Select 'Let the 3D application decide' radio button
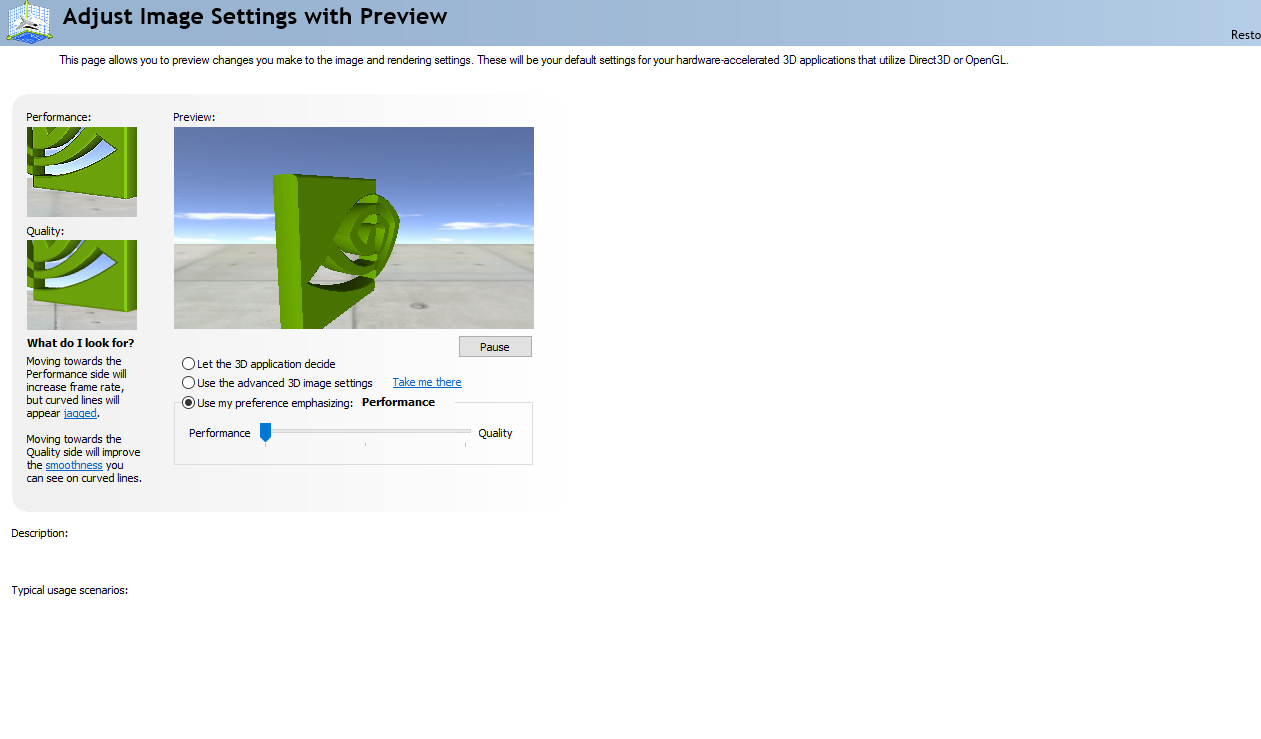1261x739 pixels. (188, 364)
